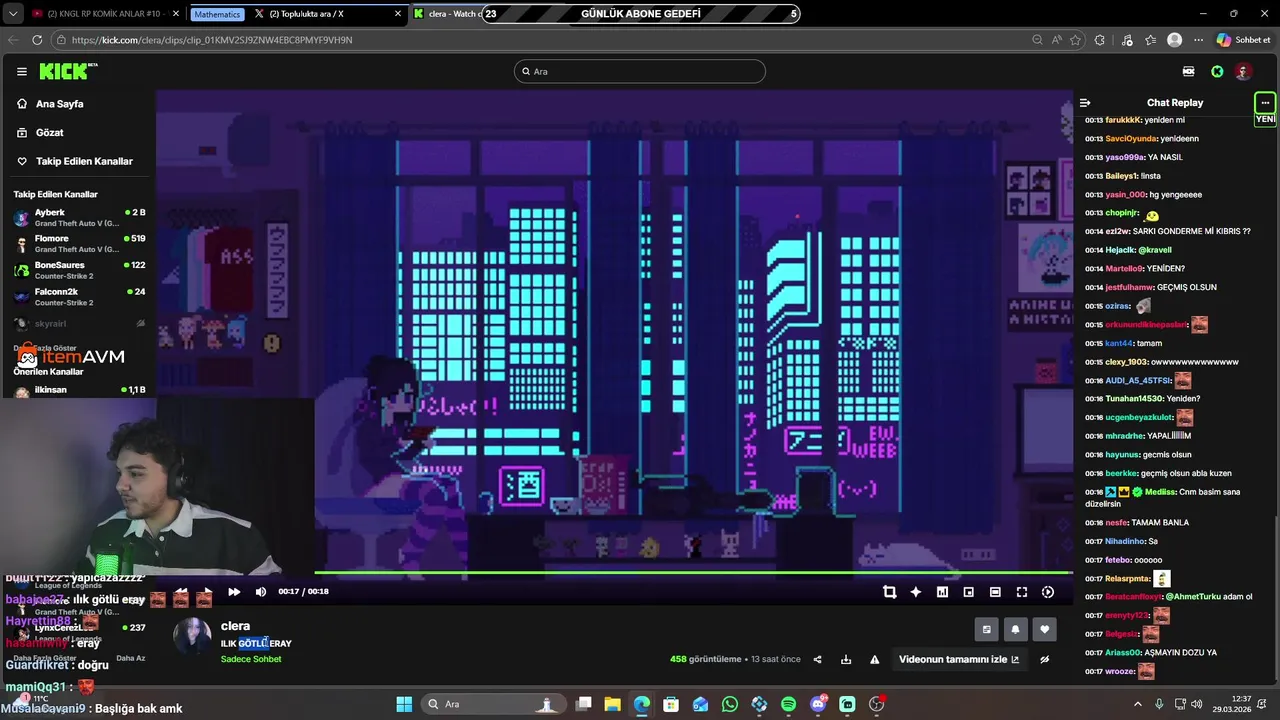Click Videonun tamamını izle
Image resolution: width=1280 pixels, height=720 pixels.
click(x=959, y=659)
